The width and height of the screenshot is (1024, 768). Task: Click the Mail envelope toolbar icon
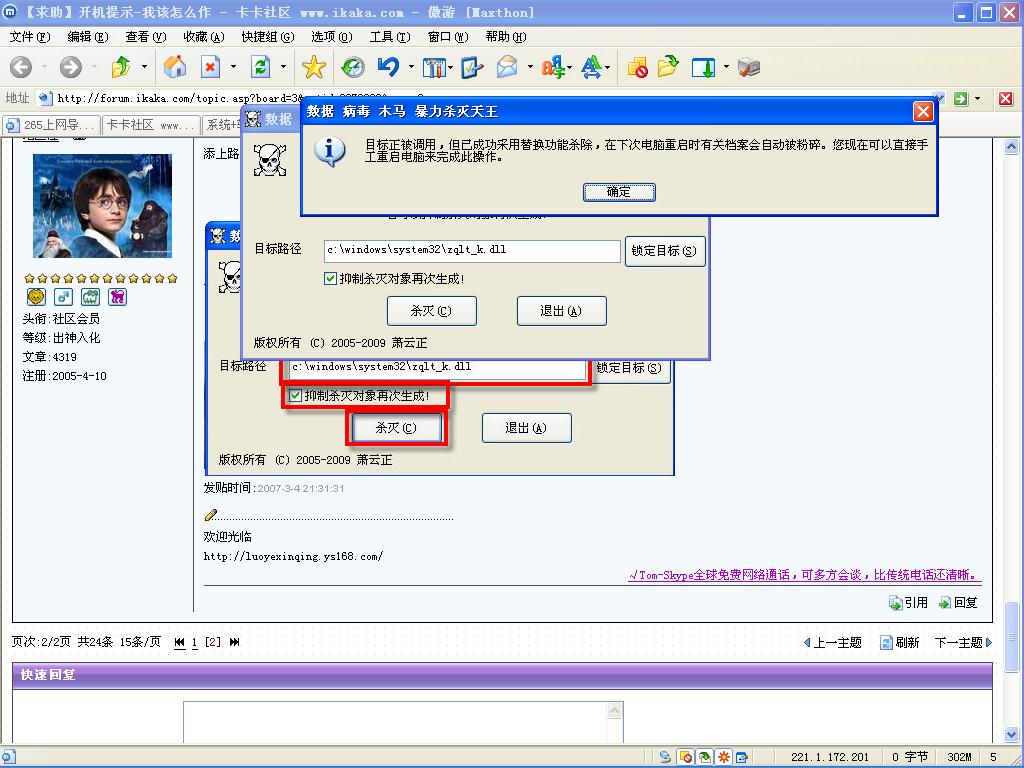click(x=508, y=67)
